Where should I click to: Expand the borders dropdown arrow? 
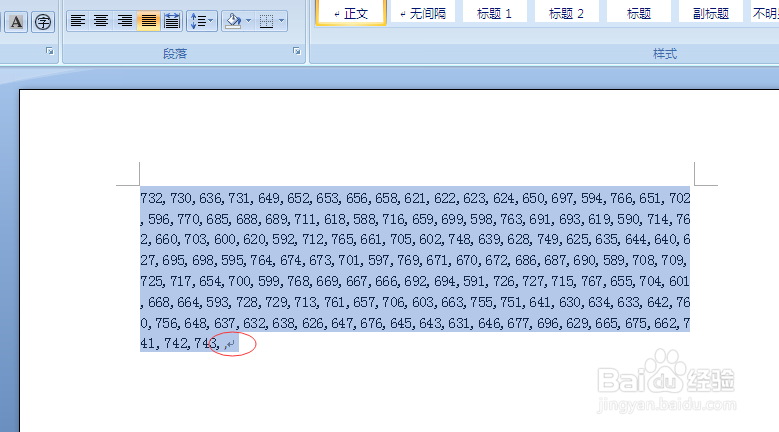[282, 21]
